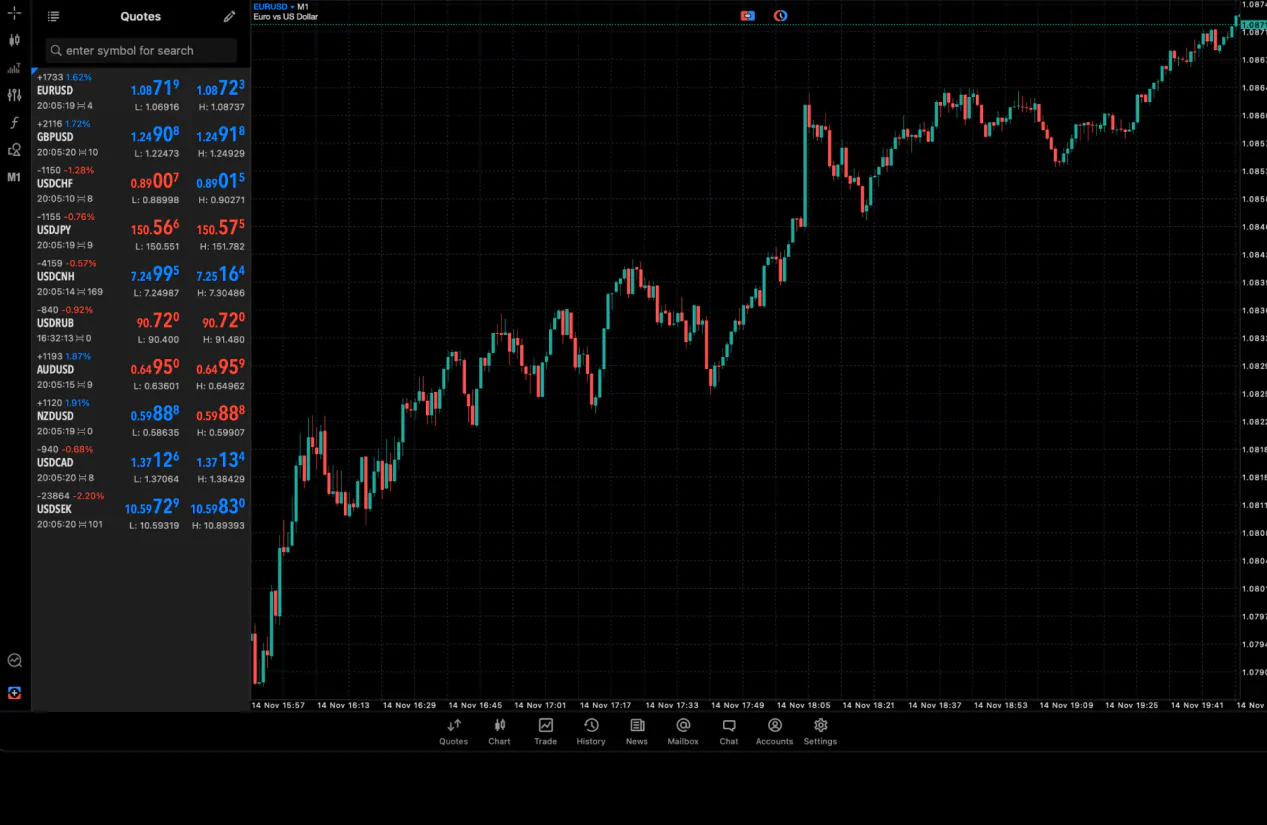Open the M1 timeframe selector
The width and height of the screenshot is (1267, 825).
[x=14, y=177]
